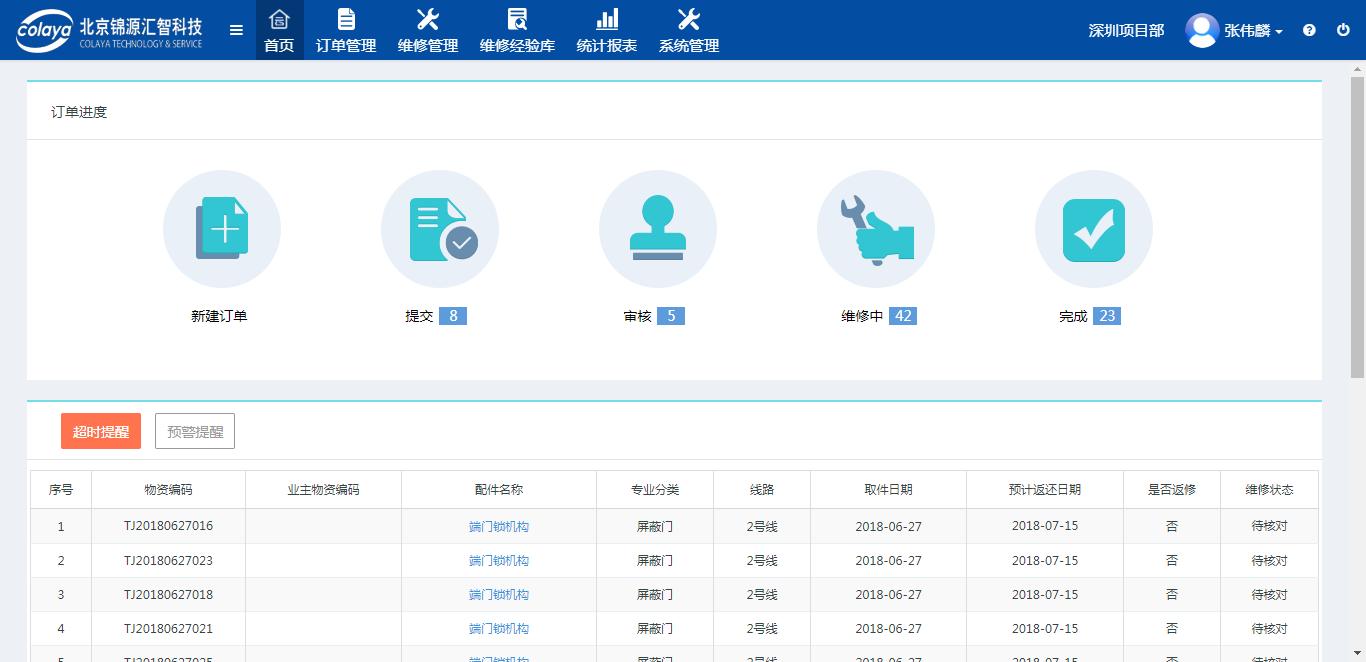Open 端门锁机构 link in row 2
Viewport: 1366px width, 662px height.
[499, 561]
